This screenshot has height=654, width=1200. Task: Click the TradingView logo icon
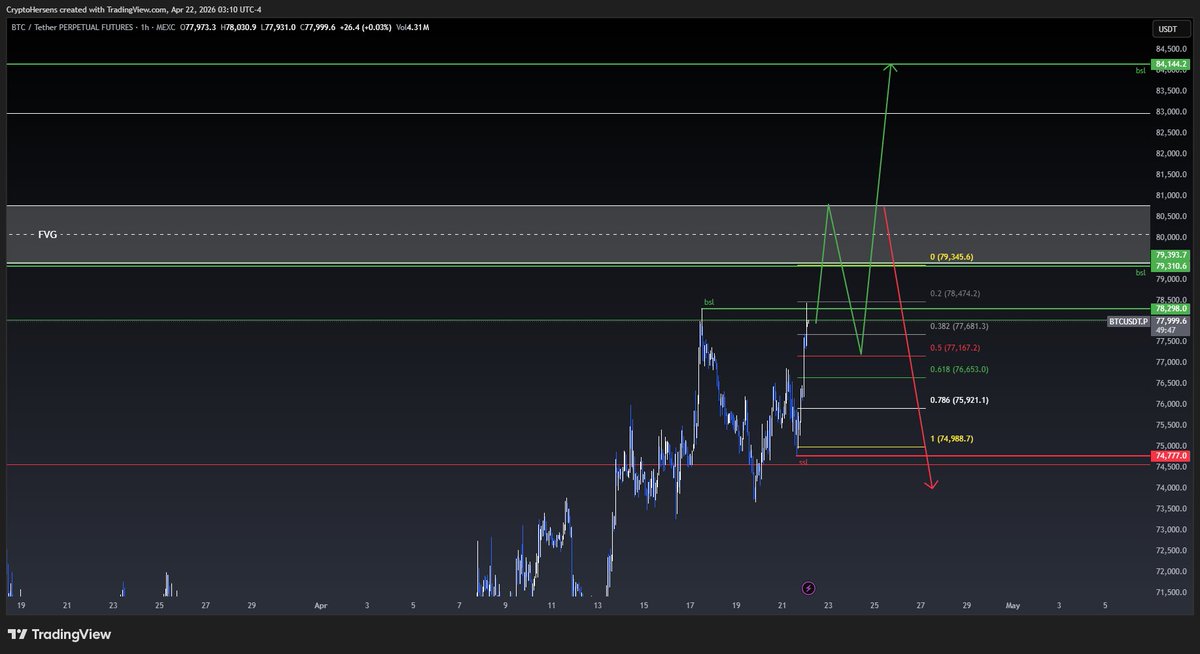pos(18,634)
